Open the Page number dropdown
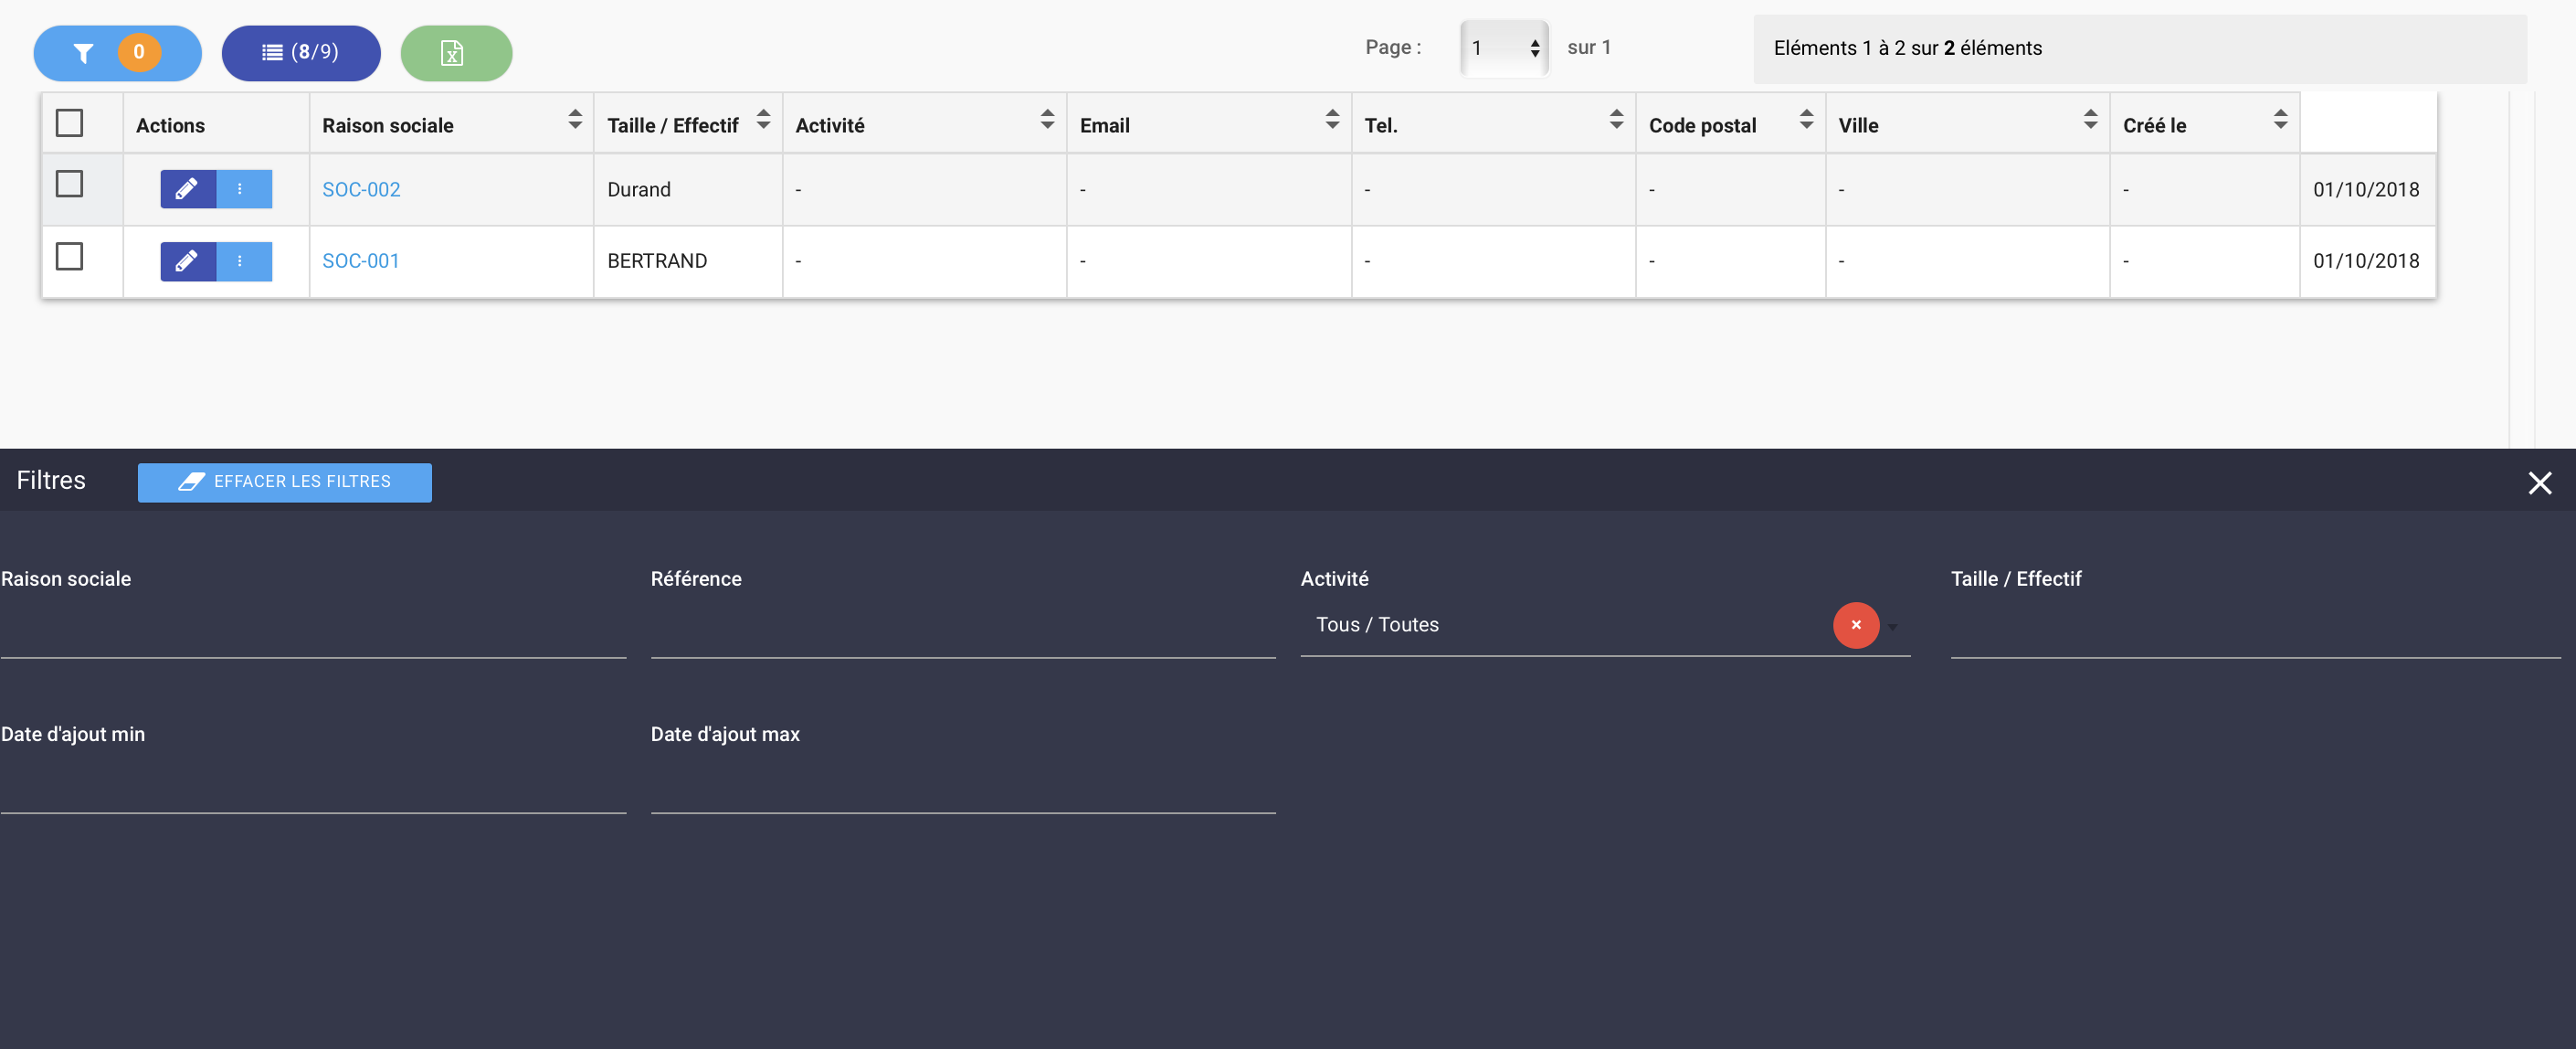Screen dimensions: 2576x1049 coord(1503,48)
